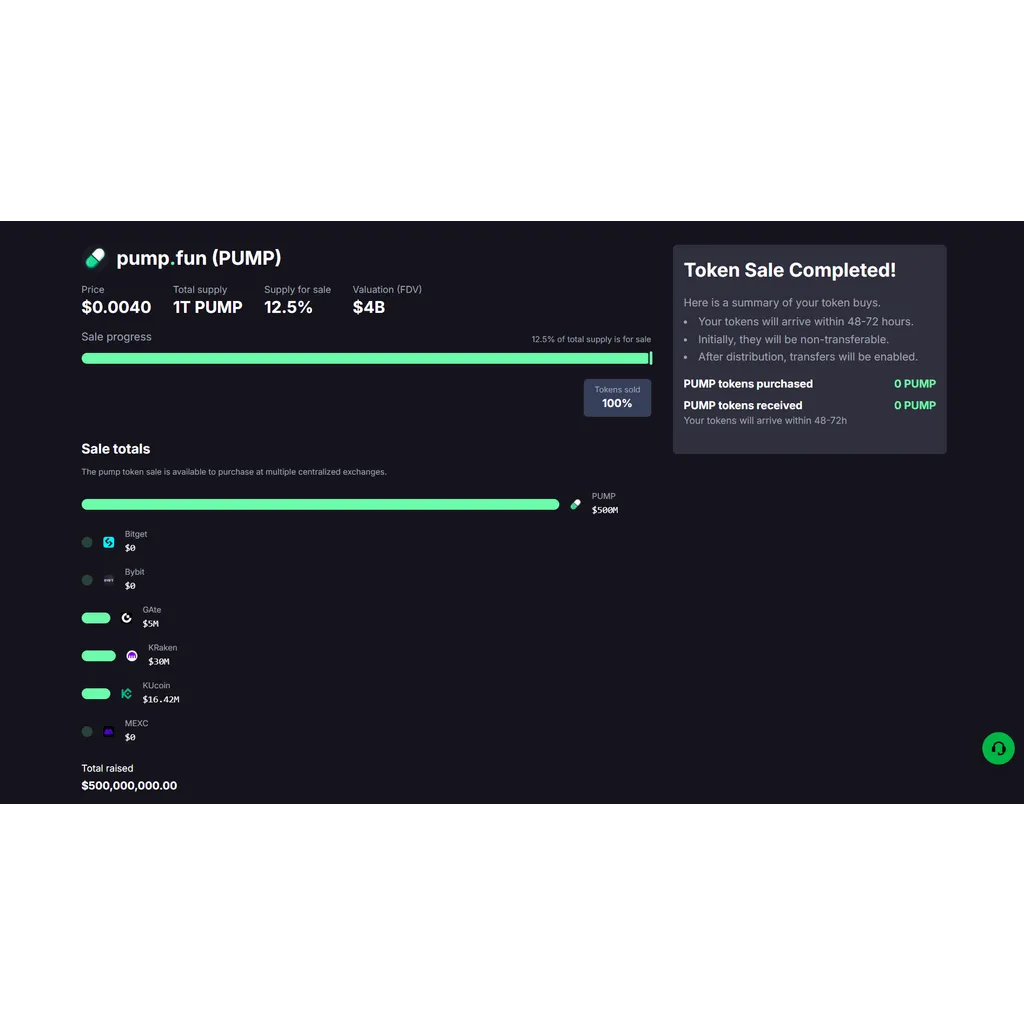The width and height of the screenshot is (1024, 1024).
Task: Click the Bybit exchange icon
Action: tap(108, 580)
